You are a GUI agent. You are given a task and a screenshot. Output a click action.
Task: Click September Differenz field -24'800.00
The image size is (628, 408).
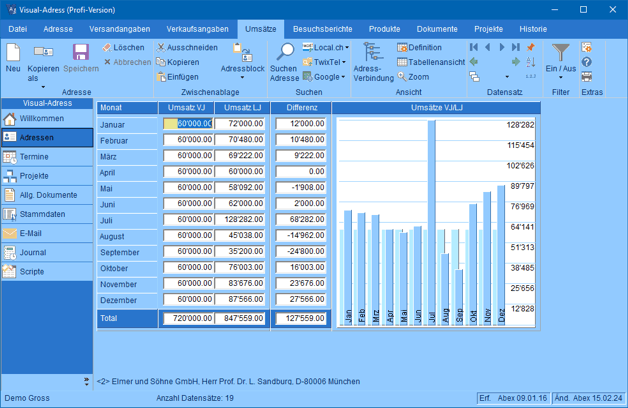coord(301,251)
